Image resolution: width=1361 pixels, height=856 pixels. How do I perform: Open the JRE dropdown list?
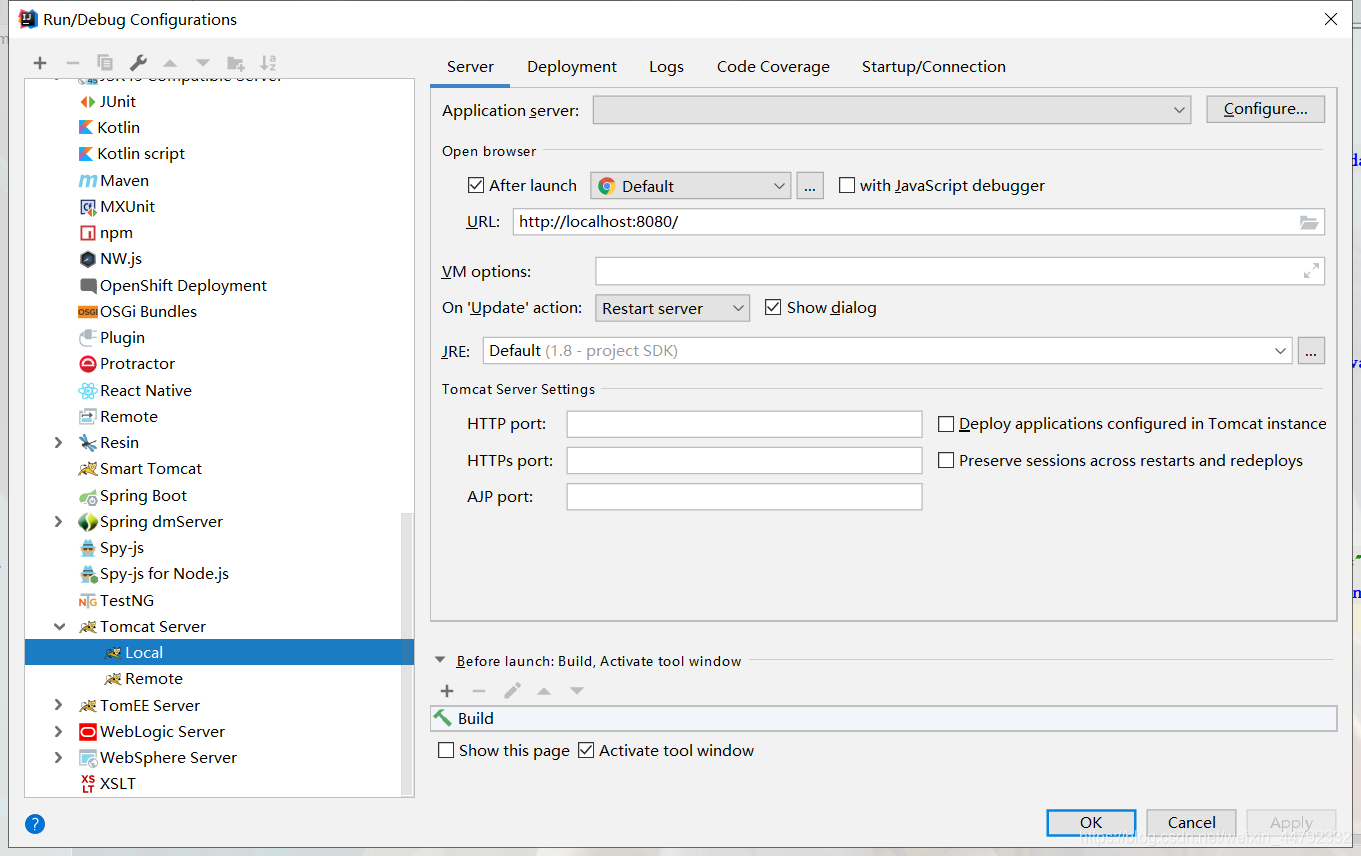click(x=887, y=350)
